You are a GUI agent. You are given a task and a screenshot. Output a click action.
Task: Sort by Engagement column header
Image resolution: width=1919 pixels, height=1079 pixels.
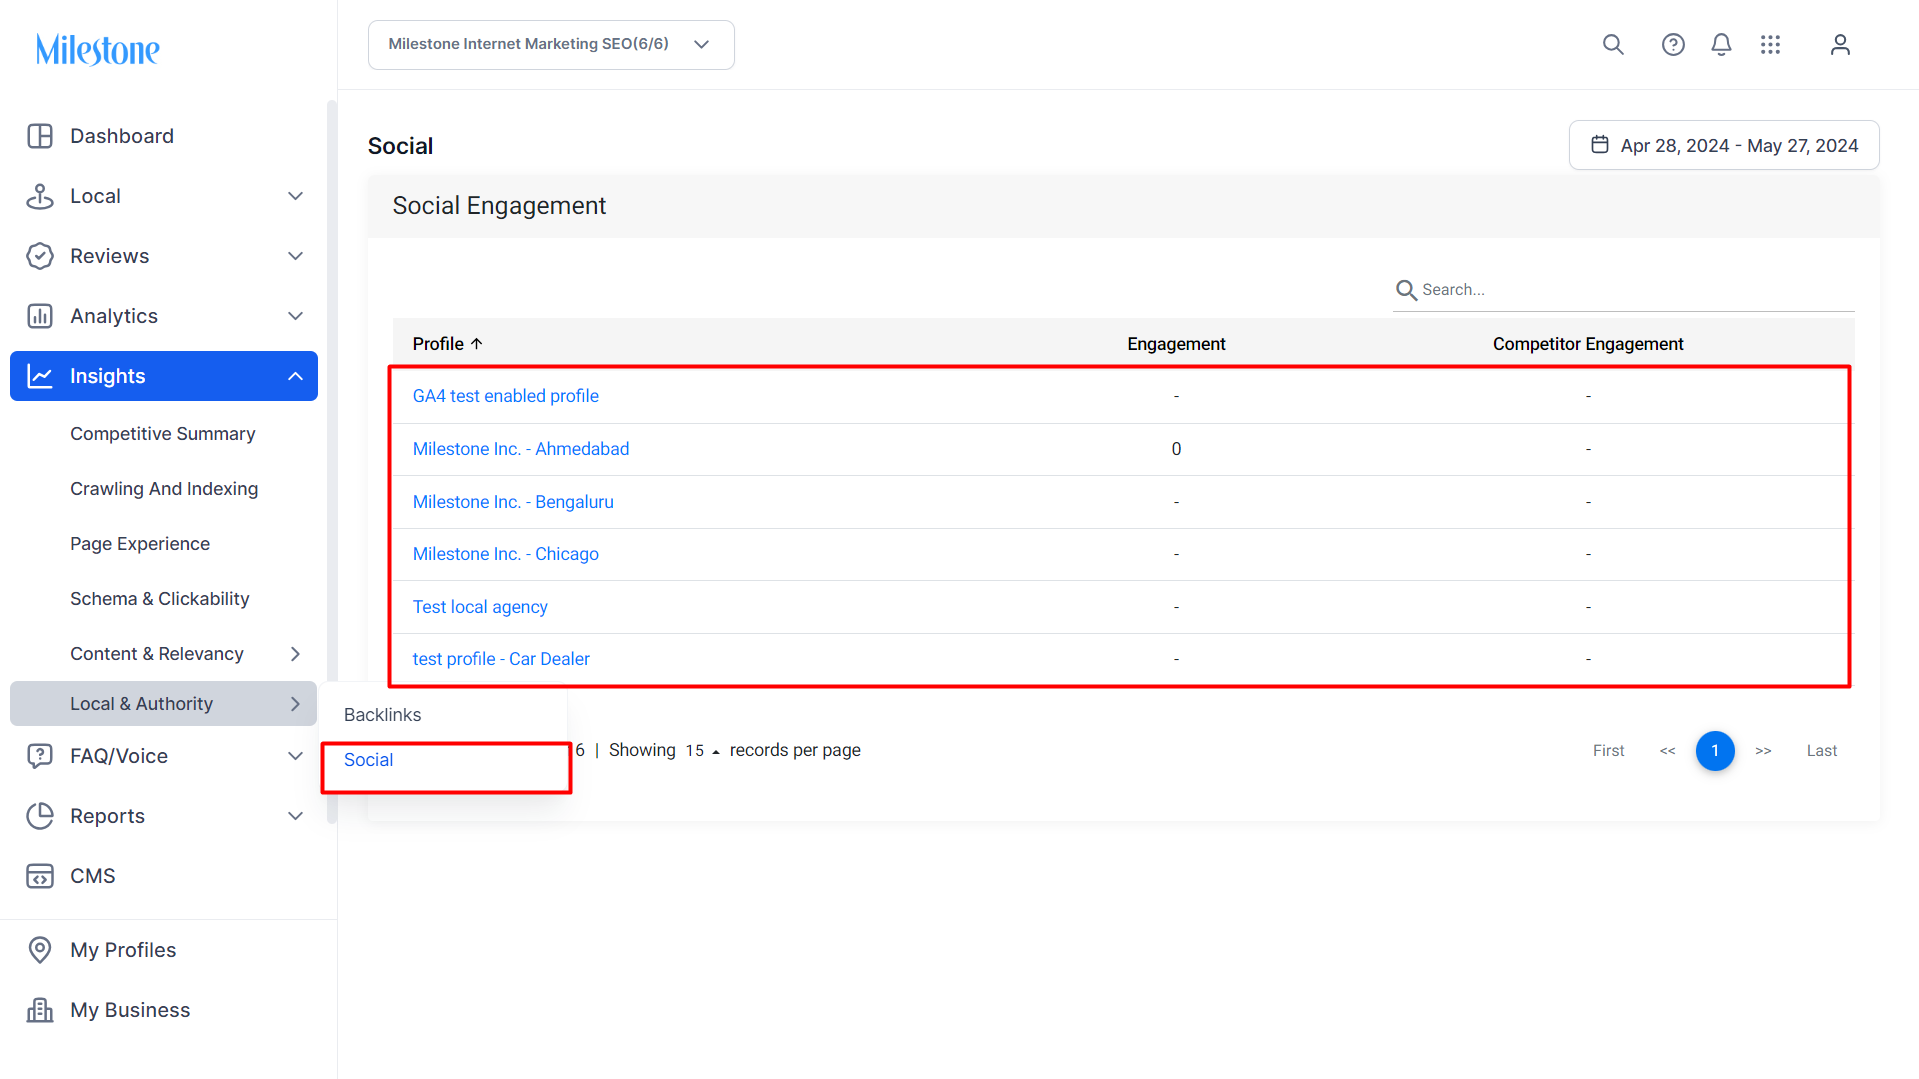1176,344
